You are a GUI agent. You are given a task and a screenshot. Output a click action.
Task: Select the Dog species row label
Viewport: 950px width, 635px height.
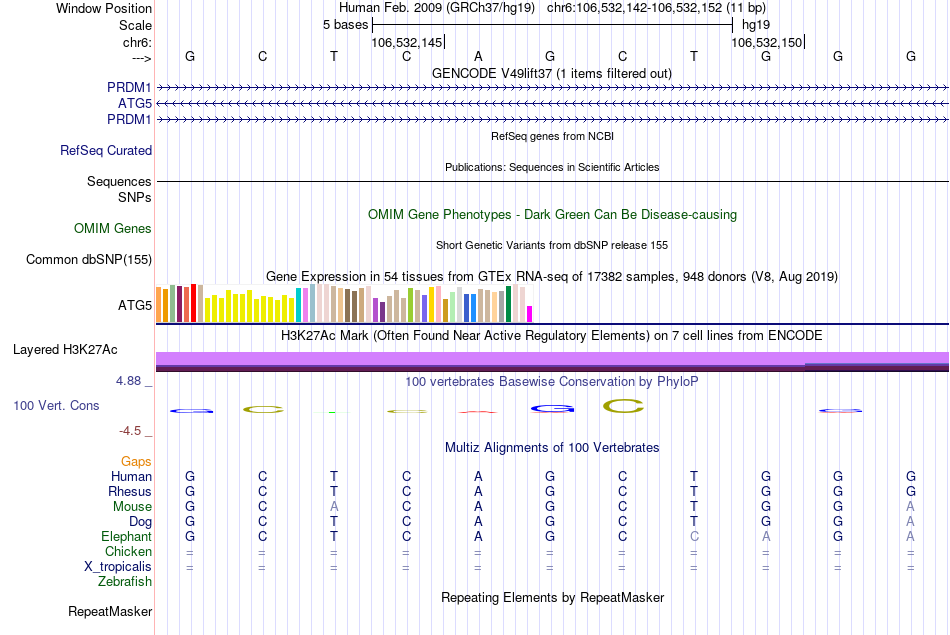pyautogui.click(x=140, y=522)
